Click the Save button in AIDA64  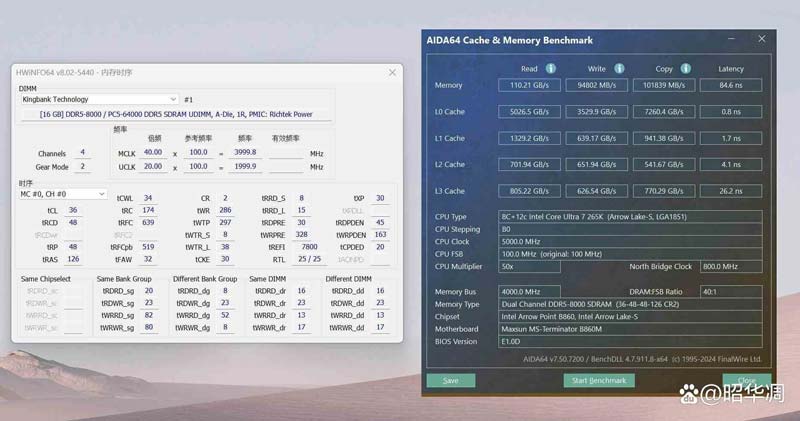(x=451, y=380)
